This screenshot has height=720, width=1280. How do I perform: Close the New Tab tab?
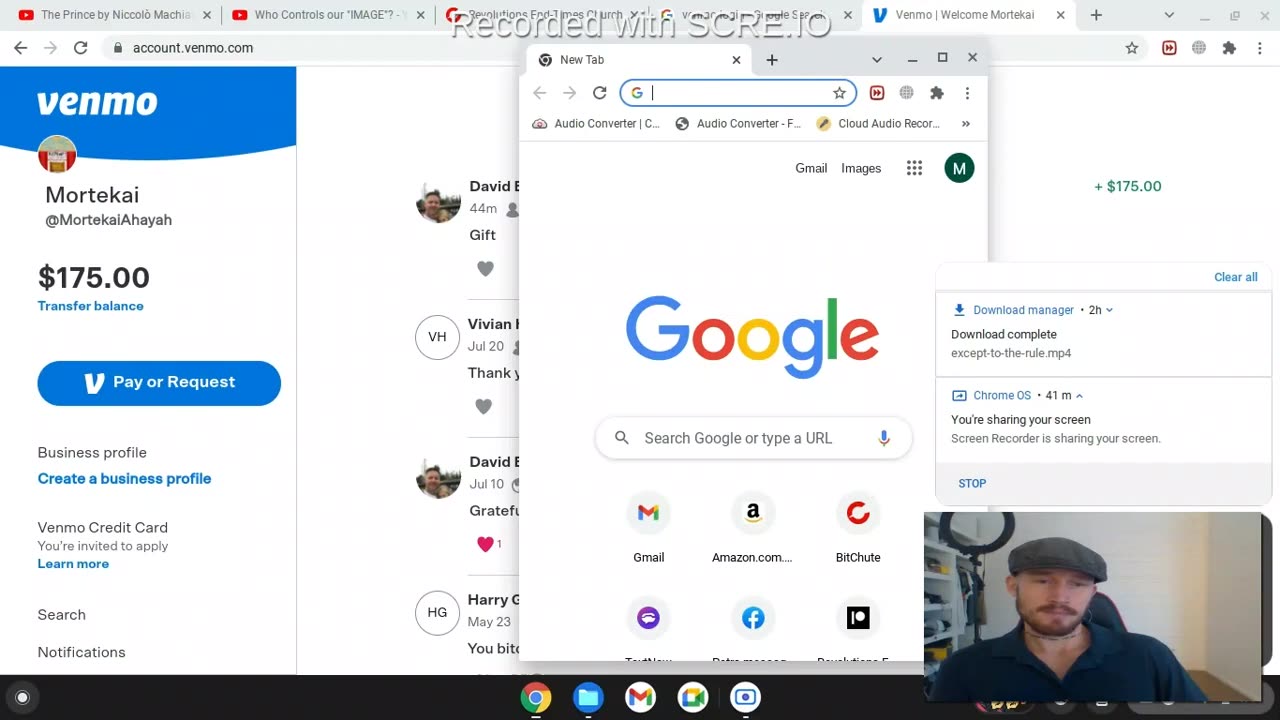736,60
